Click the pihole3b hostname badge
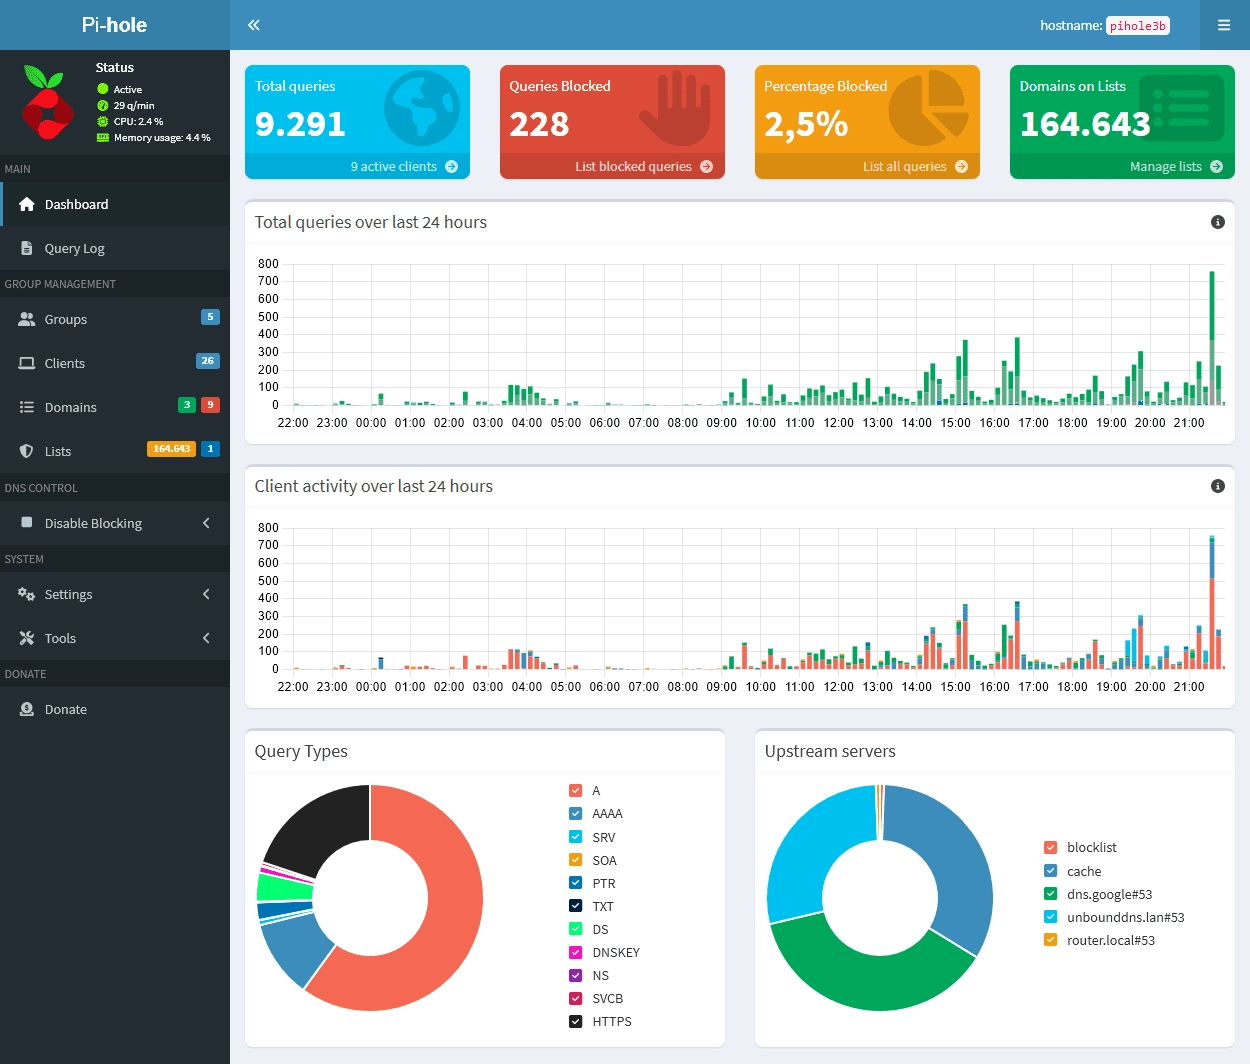 pos(1138,25)
